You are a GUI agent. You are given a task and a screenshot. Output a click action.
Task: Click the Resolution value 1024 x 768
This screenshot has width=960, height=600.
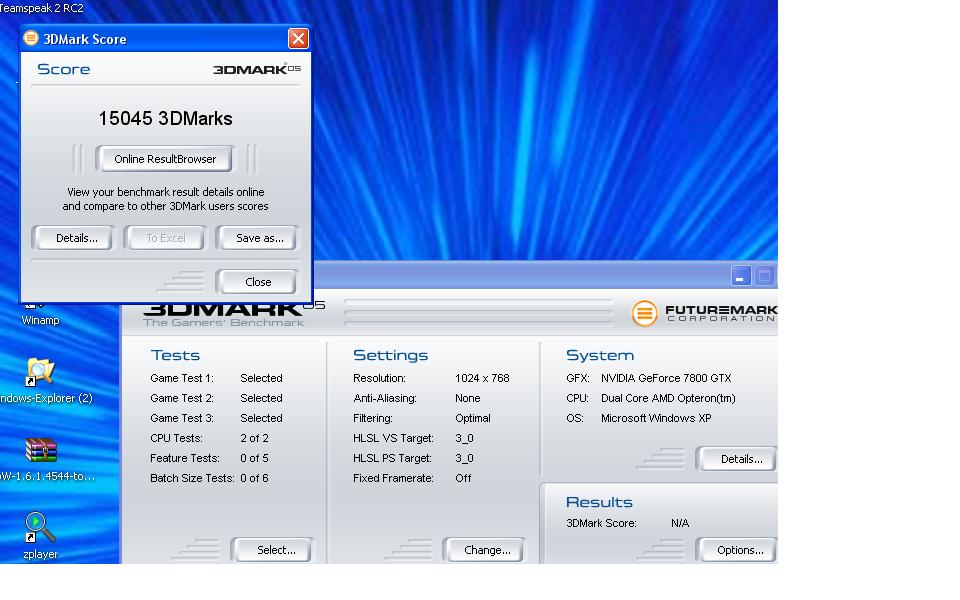[482, 378]
